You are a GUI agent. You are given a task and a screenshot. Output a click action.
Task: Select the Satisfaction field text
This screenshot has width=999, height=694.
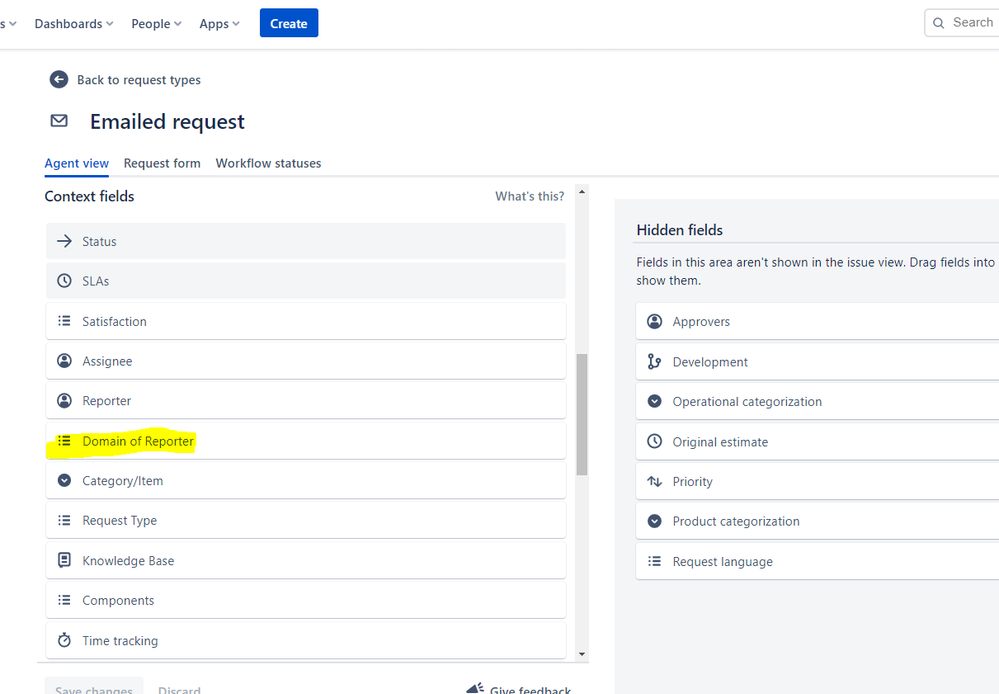click(114, 321)
